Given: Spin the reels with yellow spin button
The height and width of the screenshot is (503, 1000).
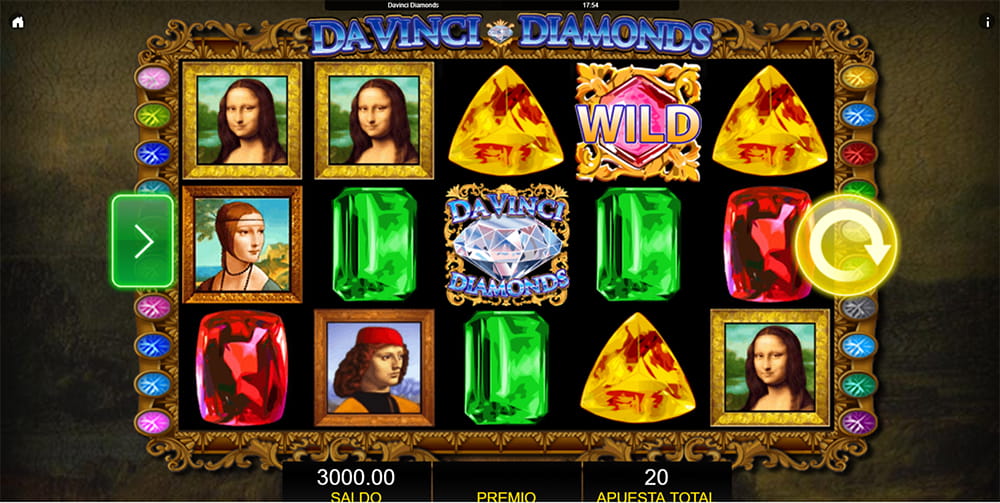Looking at the screenshot, I should click(x=846, y=245).
